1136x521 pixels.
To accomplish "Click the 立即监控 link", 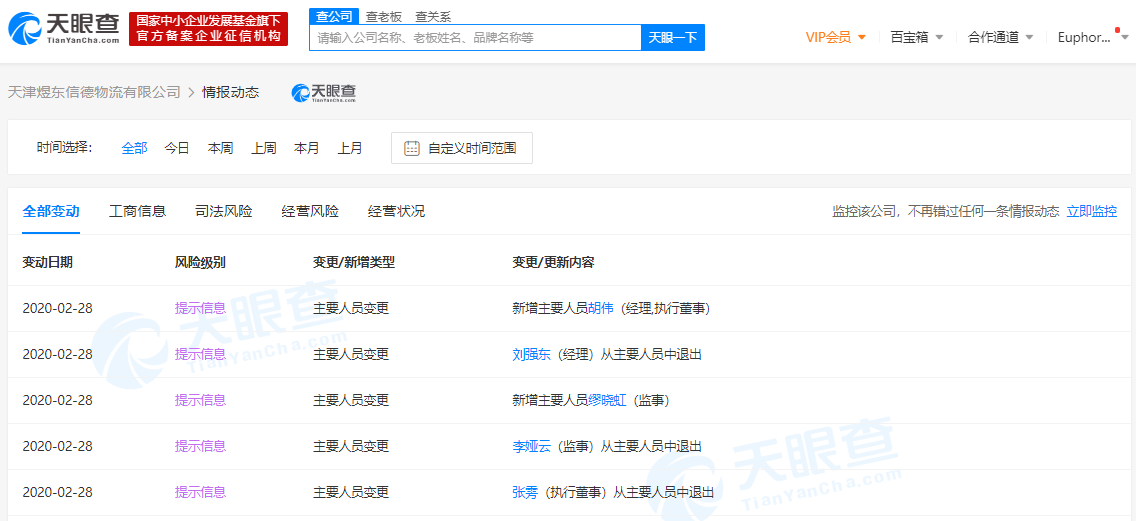I will (x=1092, y=212).
